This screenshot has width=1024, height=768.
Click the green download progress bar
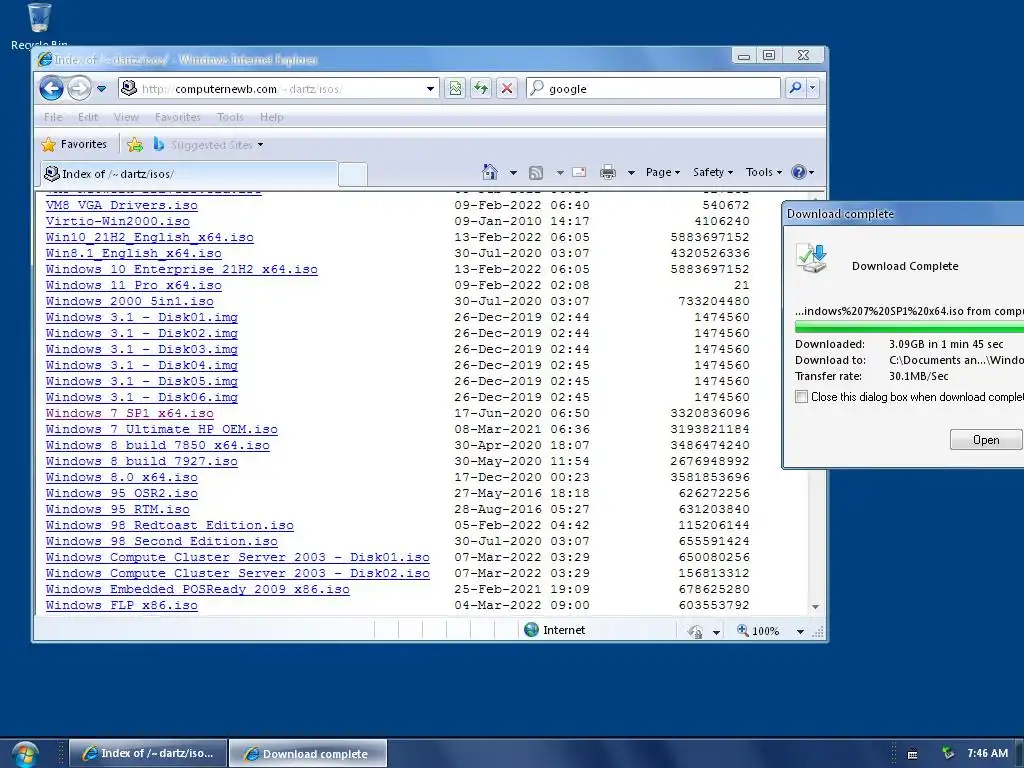(909, 326)
